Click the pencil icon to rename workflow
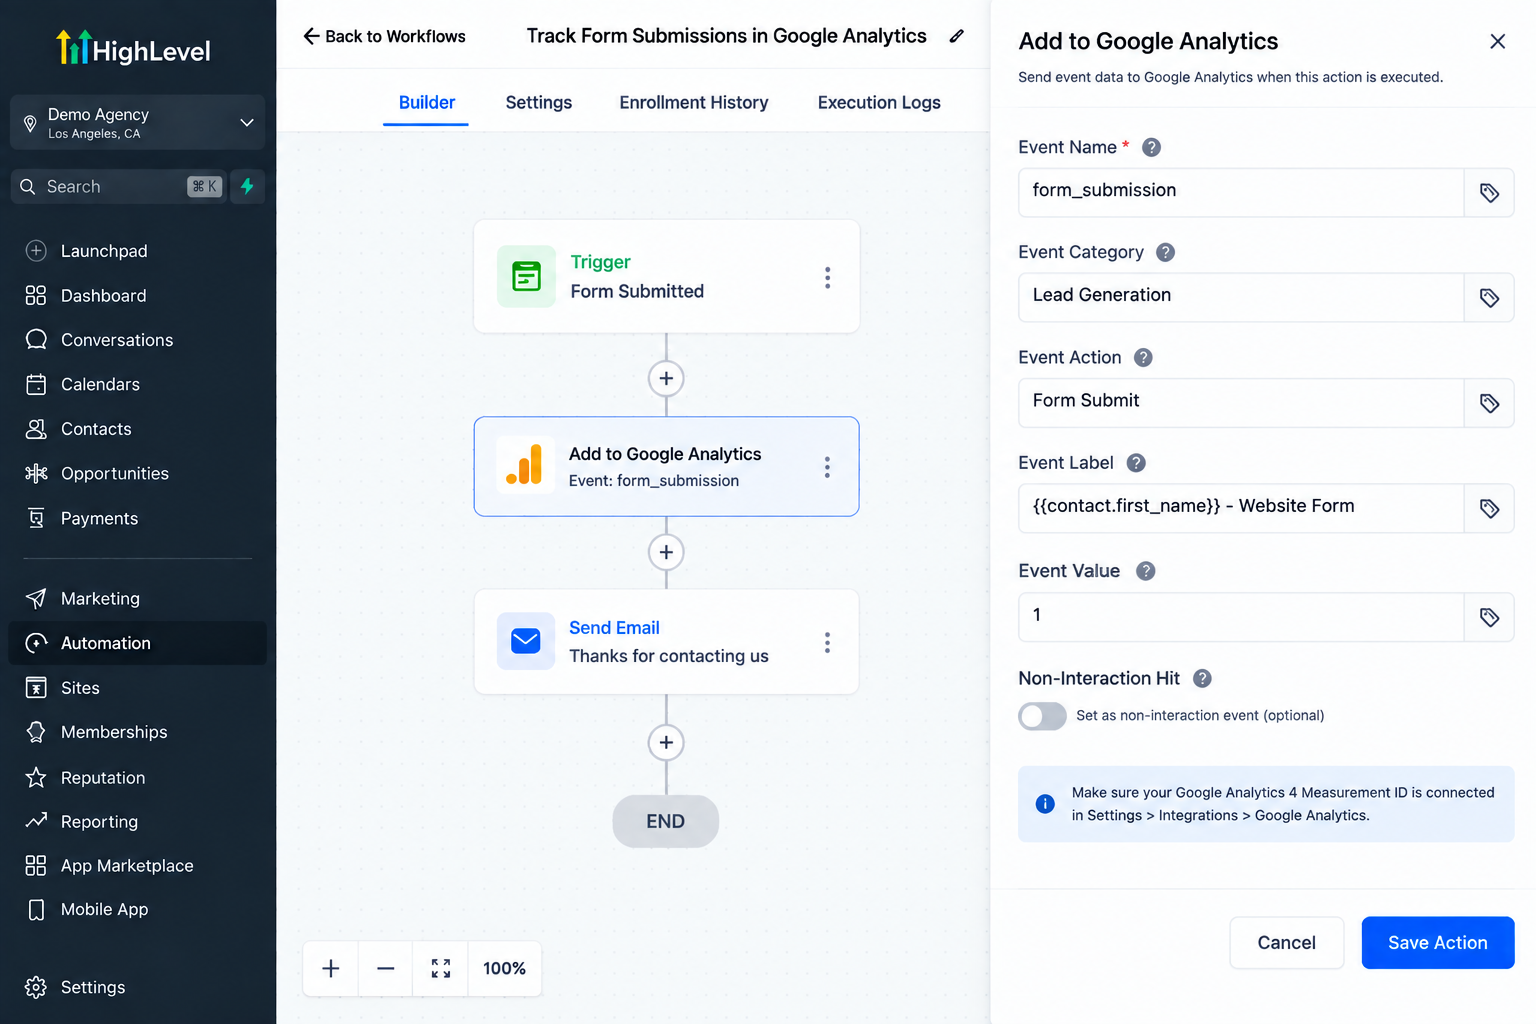1536x1024 pixels. 957,36
